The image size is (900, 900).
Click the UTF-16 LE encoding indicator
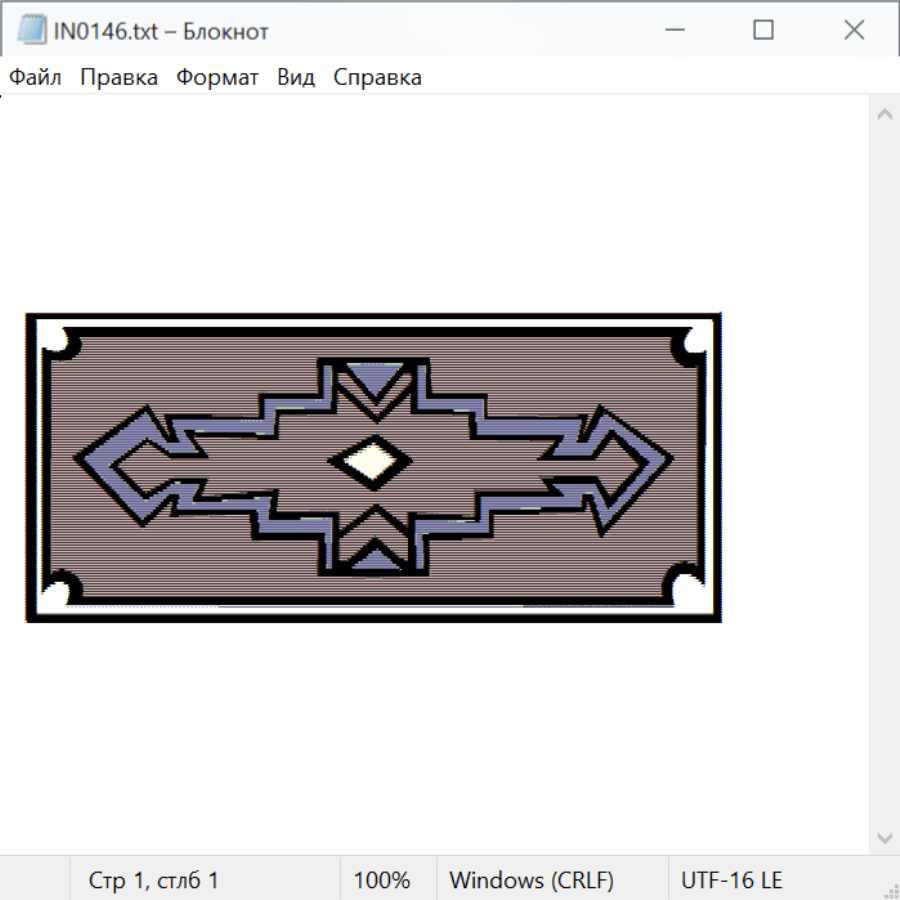click(731, 880)
